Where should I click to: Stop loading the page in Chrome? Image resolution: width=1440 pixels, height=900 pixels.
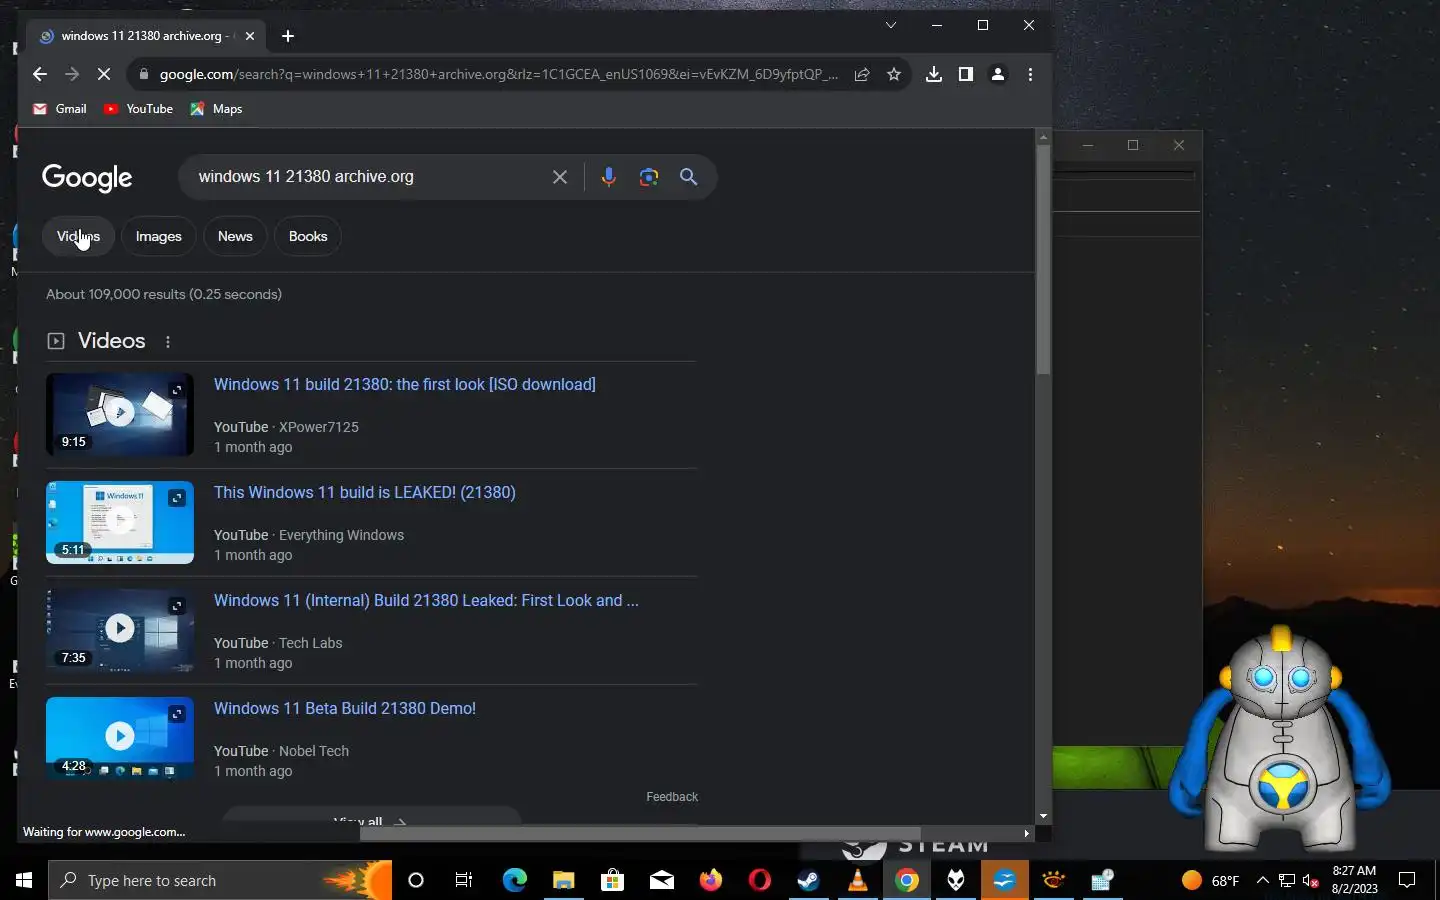105,74
